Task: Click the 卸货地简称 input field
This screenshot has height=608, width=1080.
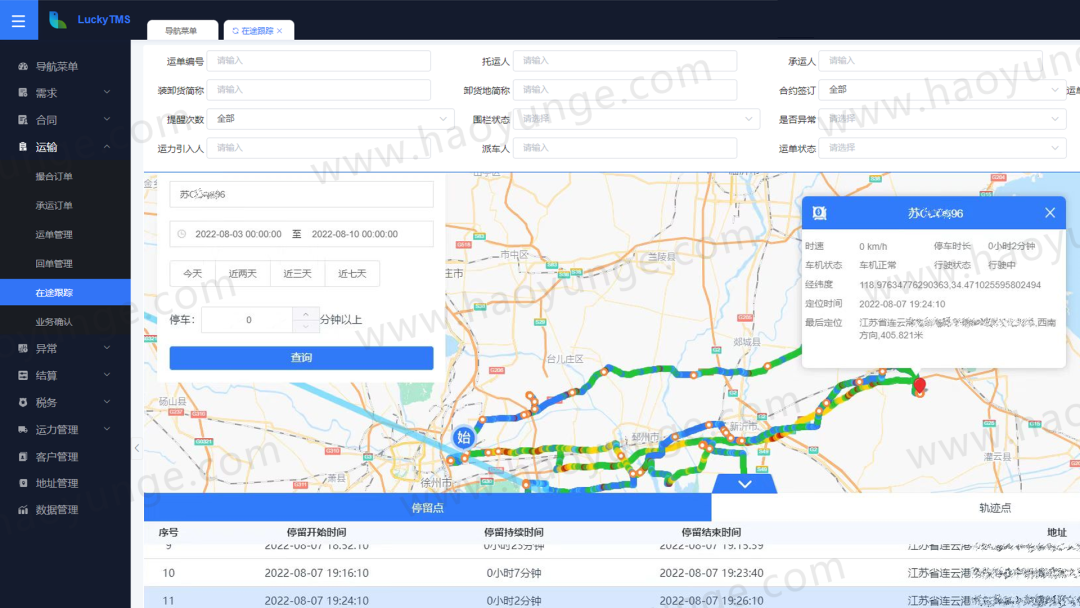Action: [625, 90]
